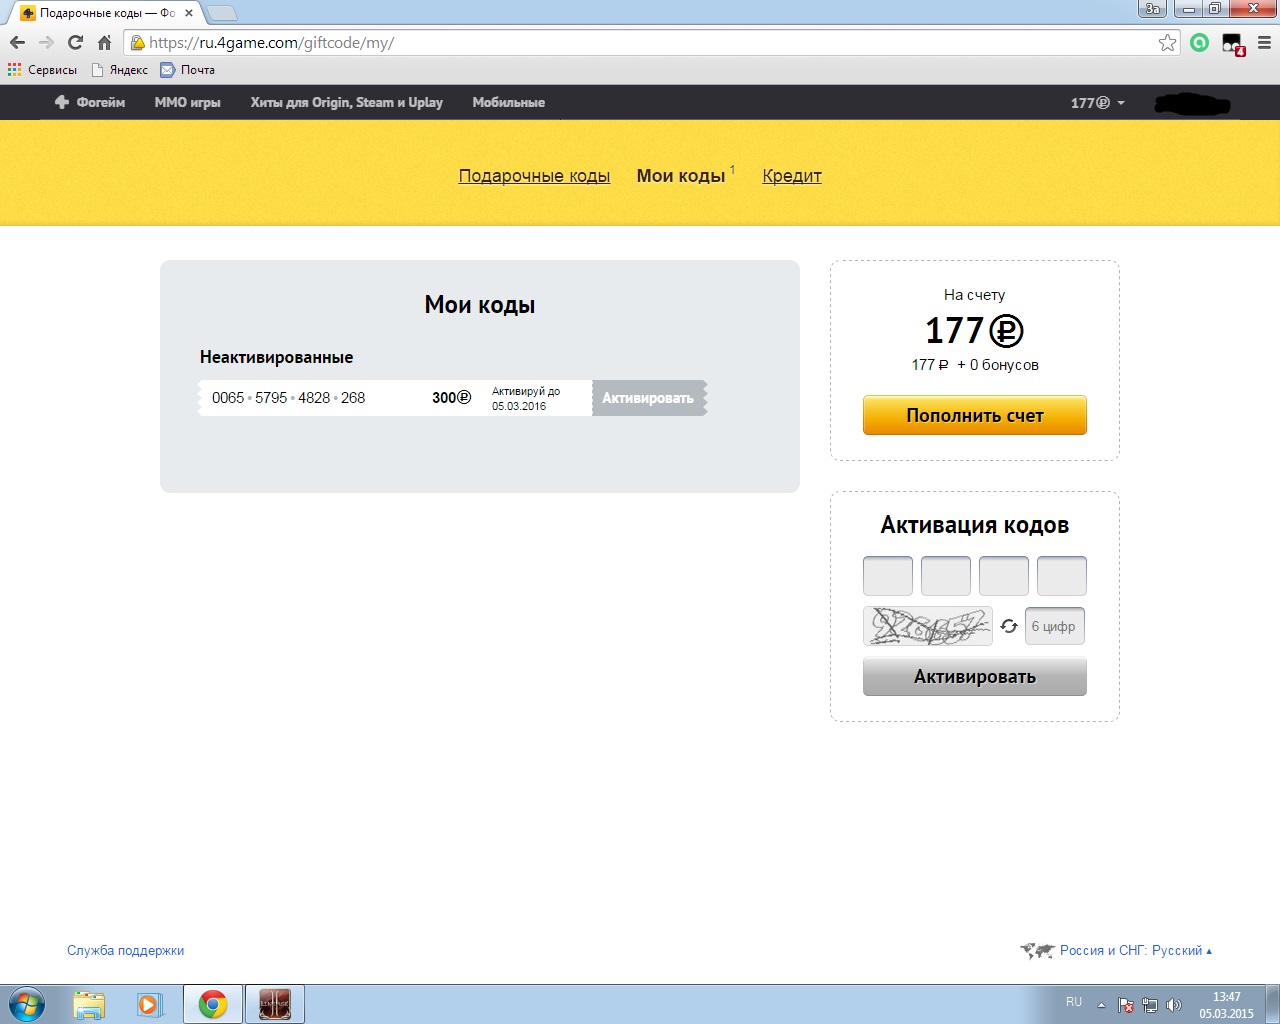Viewport: 1280px width, 1024px height.
Task: Open the green circular extension icon
Action: pyautogui.click(x=1200, y=43)
